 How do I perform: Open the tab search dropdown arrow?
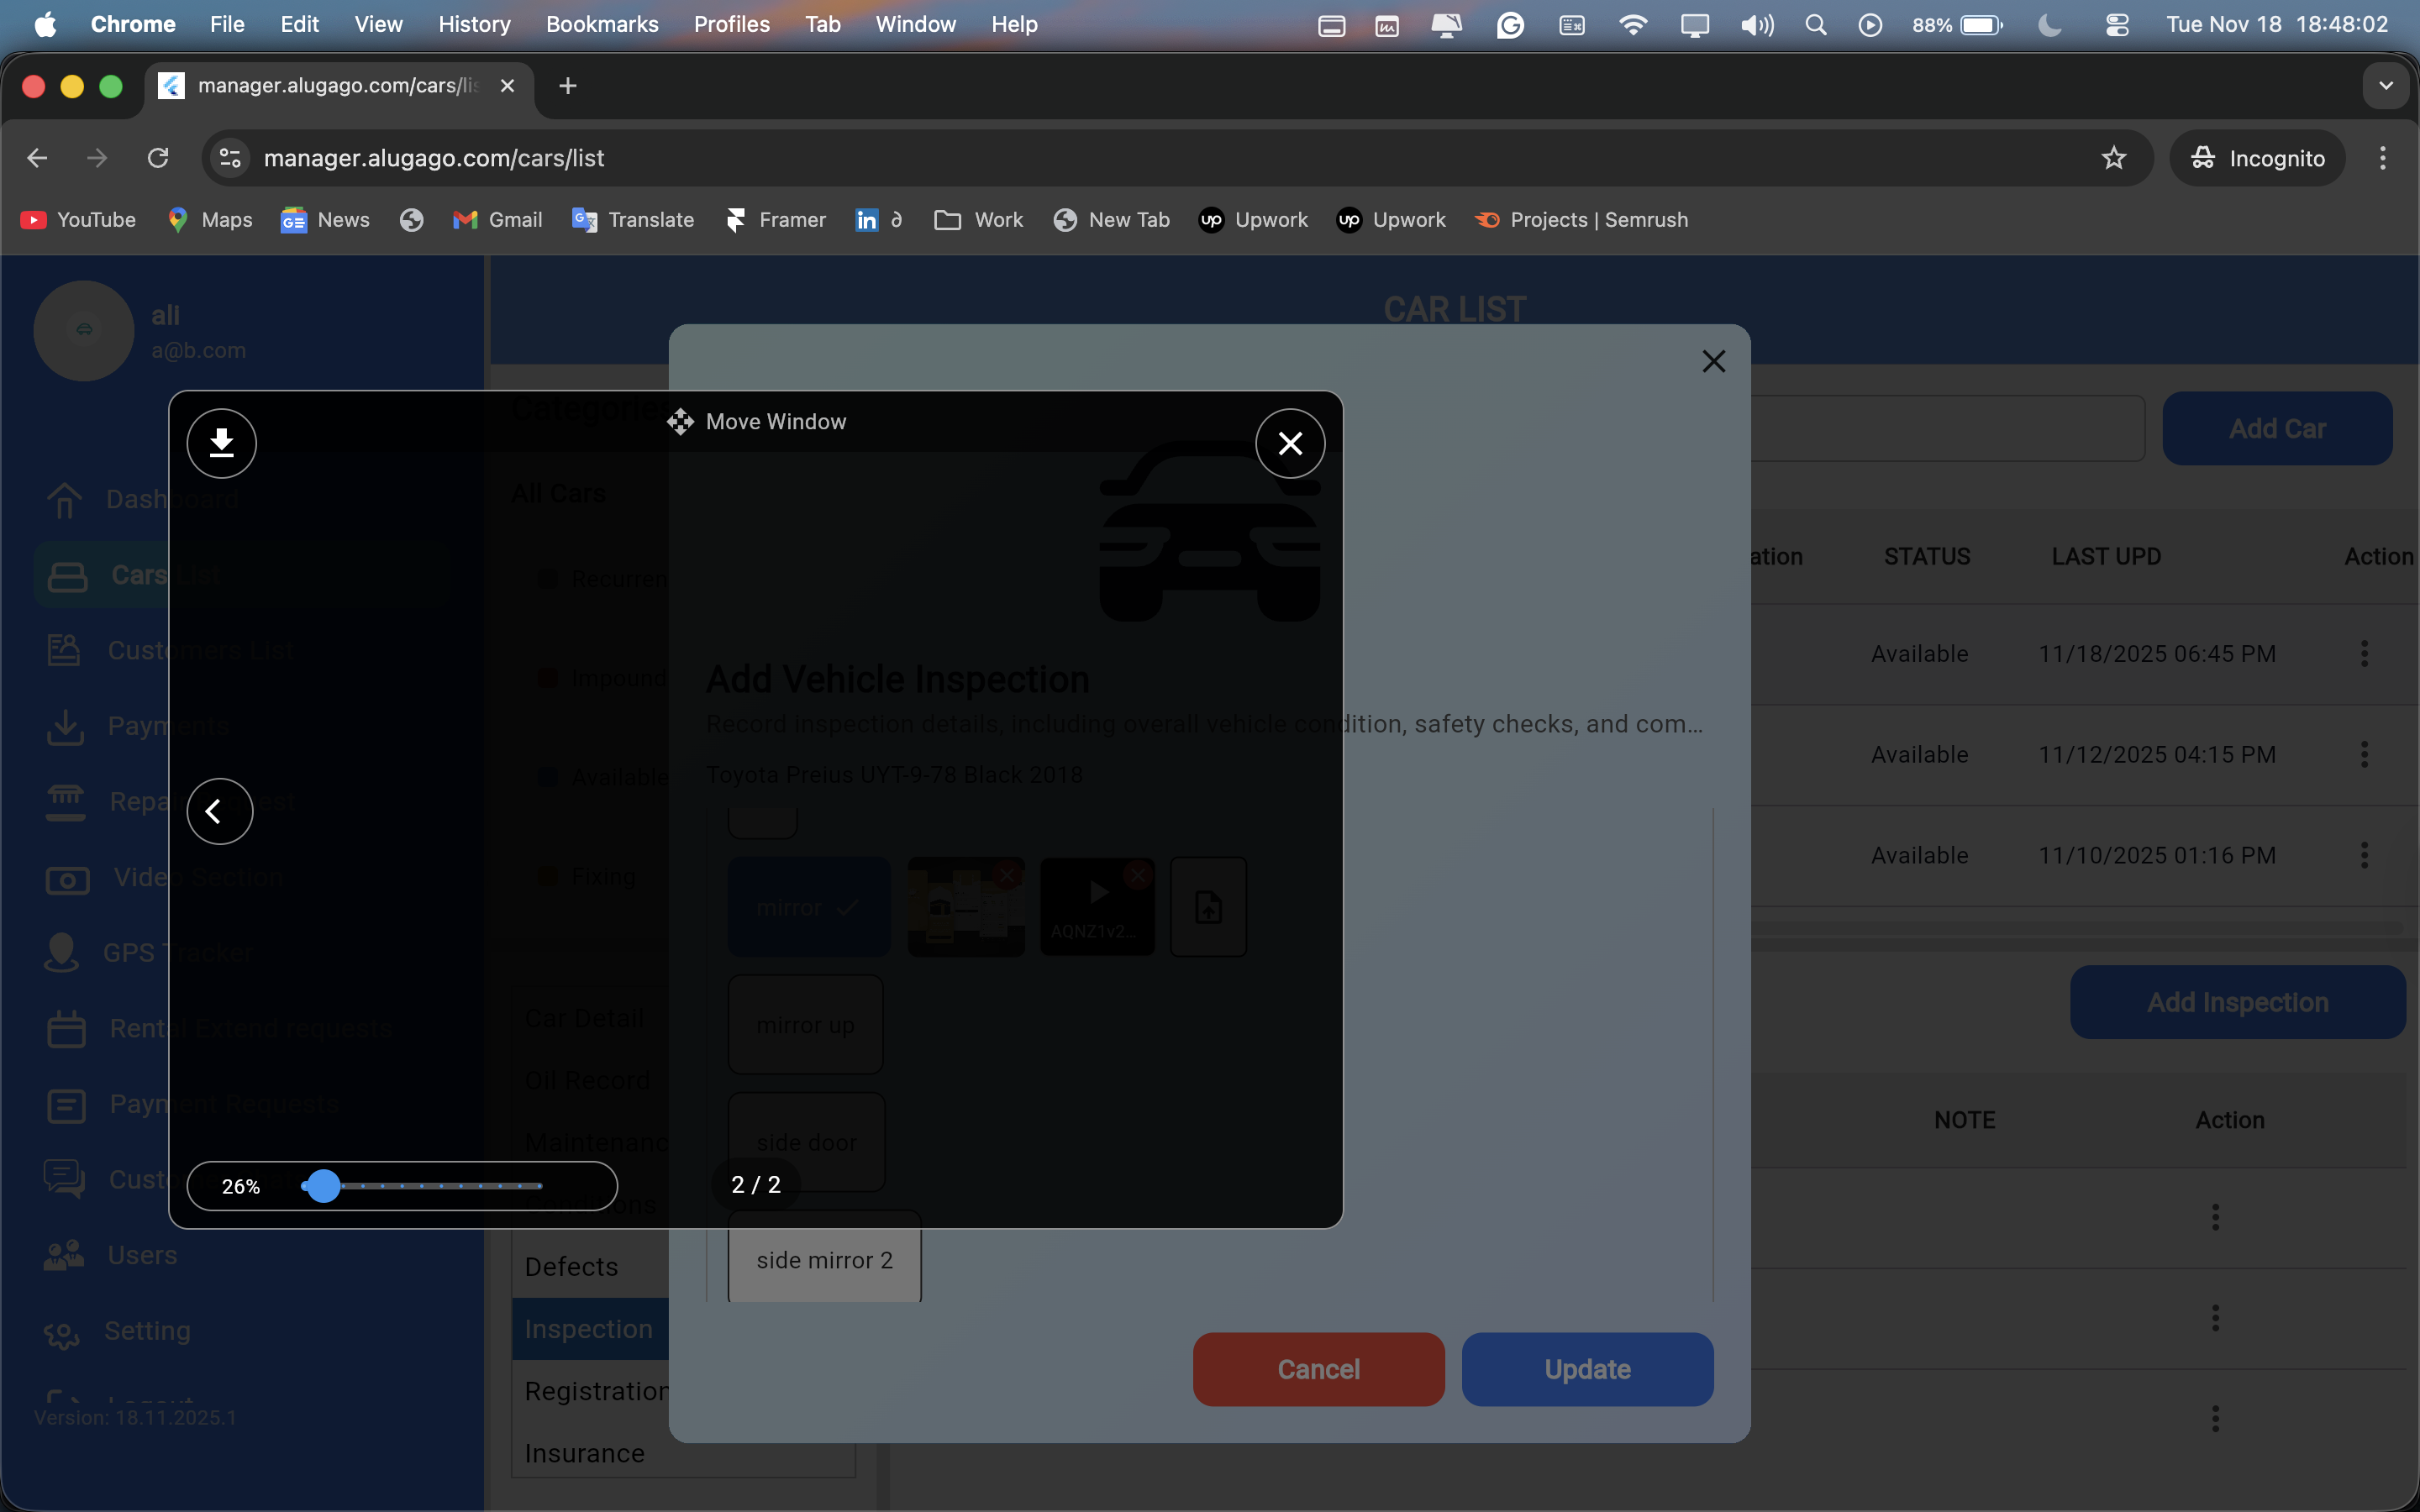point(2386,86)
